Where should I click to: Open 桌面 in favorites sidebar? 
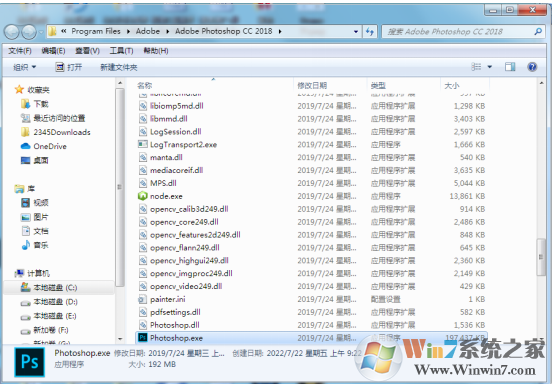tap(34, 160)
